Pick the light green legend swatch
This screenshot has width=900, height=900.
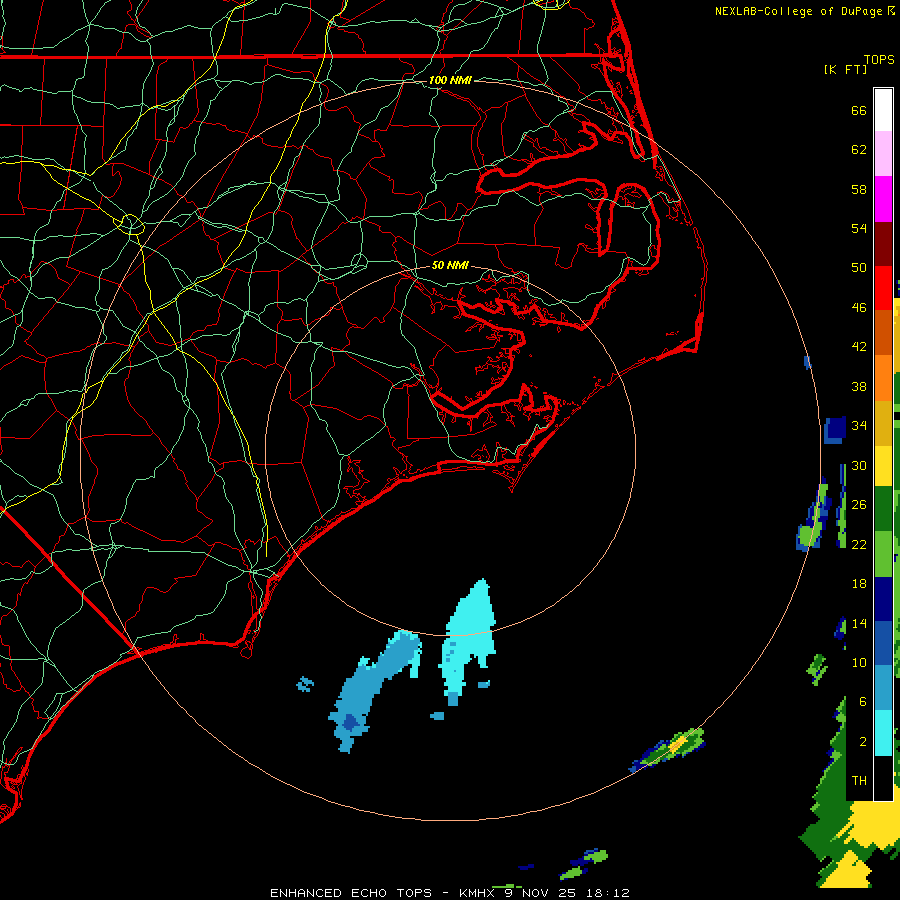[883, 554]
